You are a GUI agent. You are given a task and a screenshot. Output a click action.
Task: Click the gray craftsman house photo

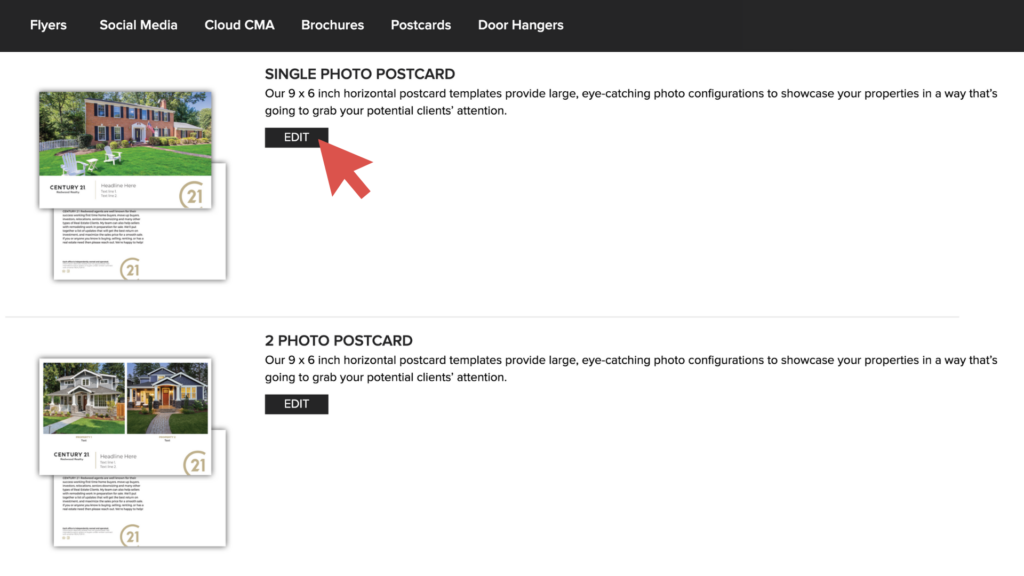point(84,398)
